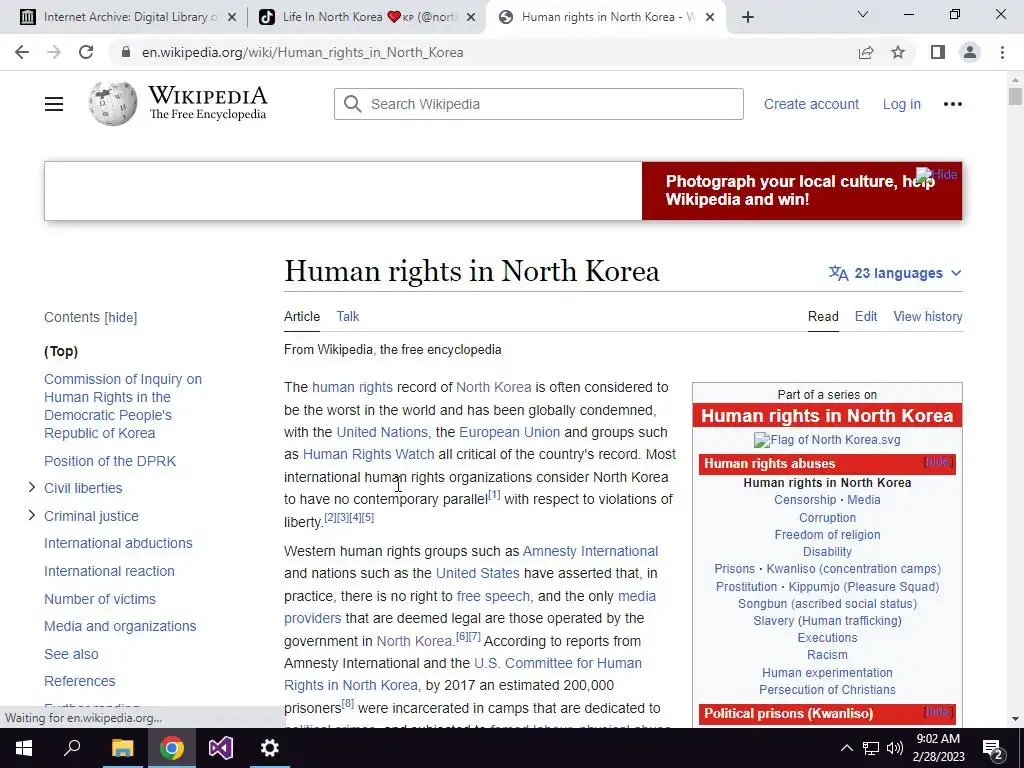Collapse Political prisons (Kwanliso) infobox section

(938, 712)
